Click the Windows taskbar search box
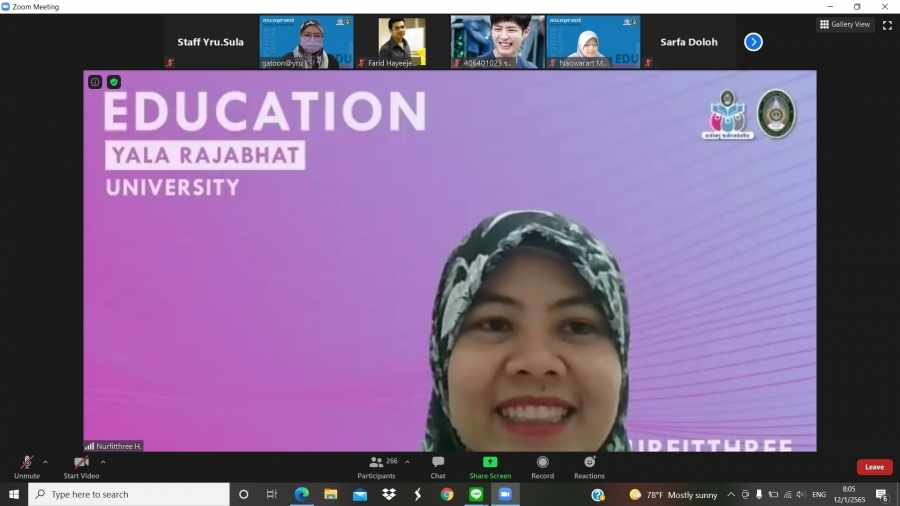Viewport: 900px width, 506px height. click(x=130, y=494)
